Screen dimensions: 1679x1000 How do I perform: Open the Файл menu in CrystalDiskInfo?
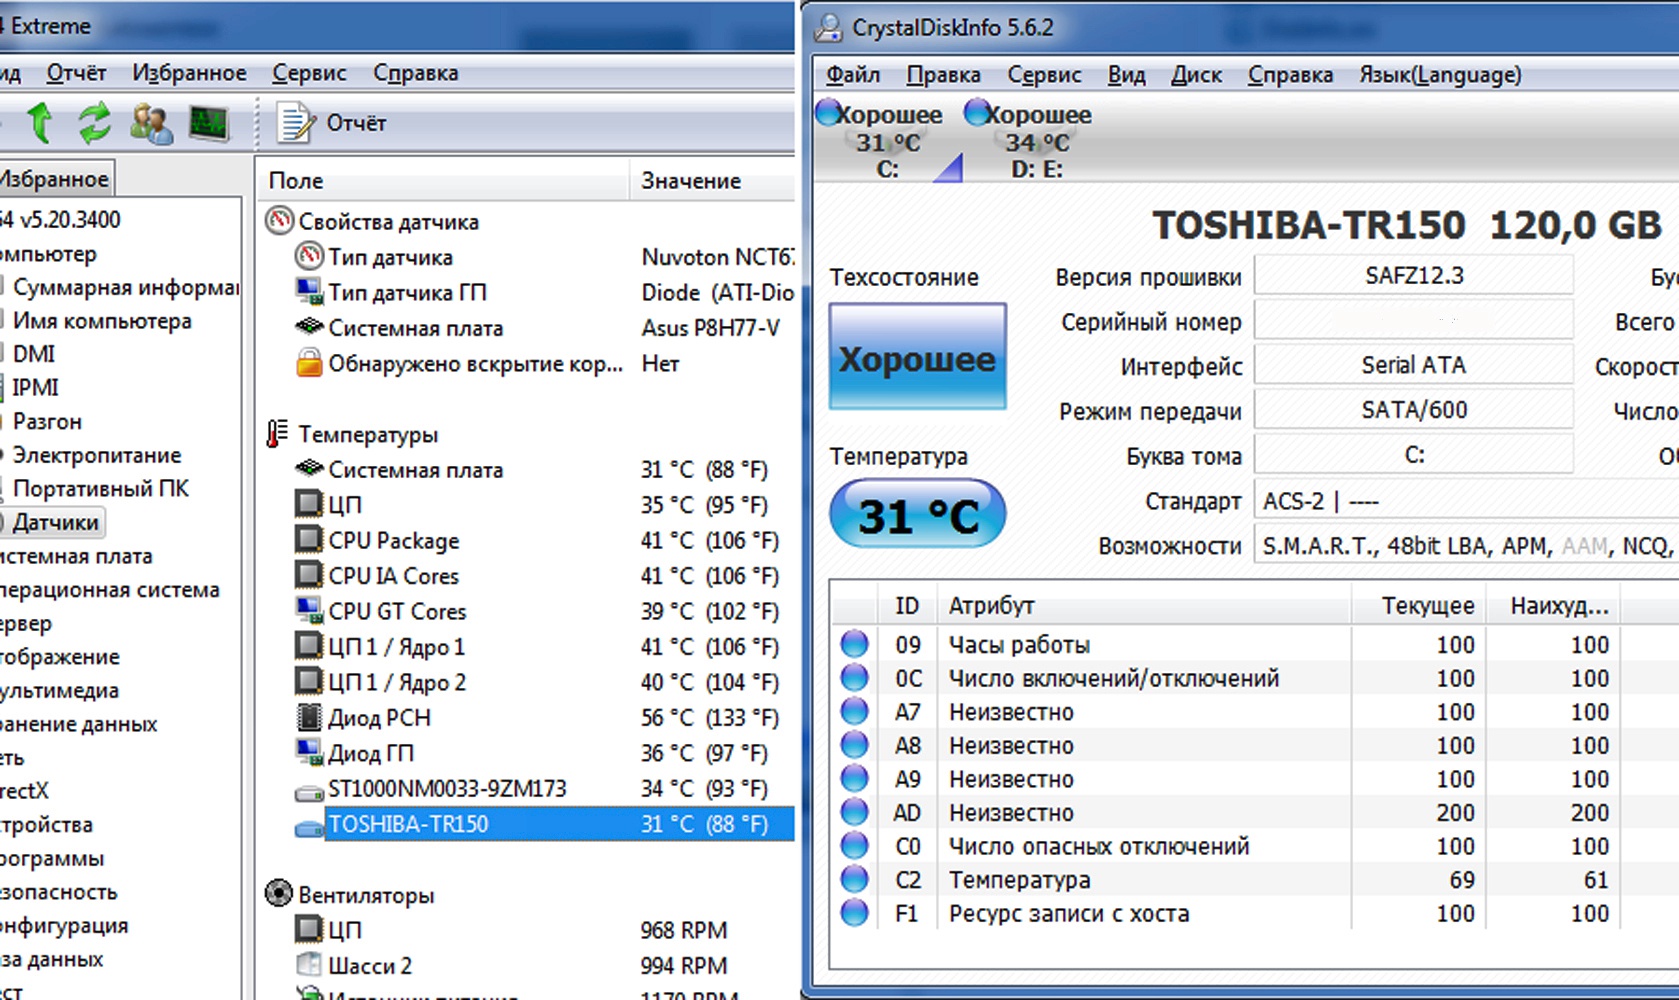coord(853,75)
